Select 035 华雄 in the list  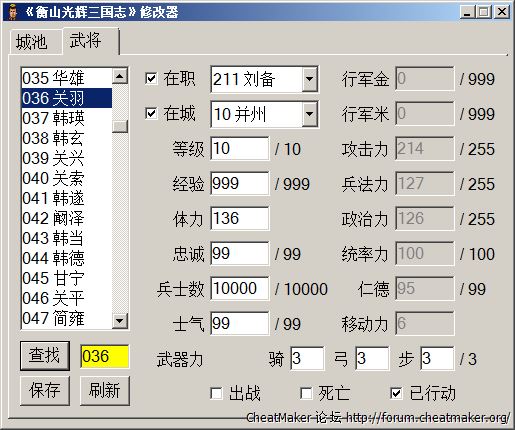[67, 78]
